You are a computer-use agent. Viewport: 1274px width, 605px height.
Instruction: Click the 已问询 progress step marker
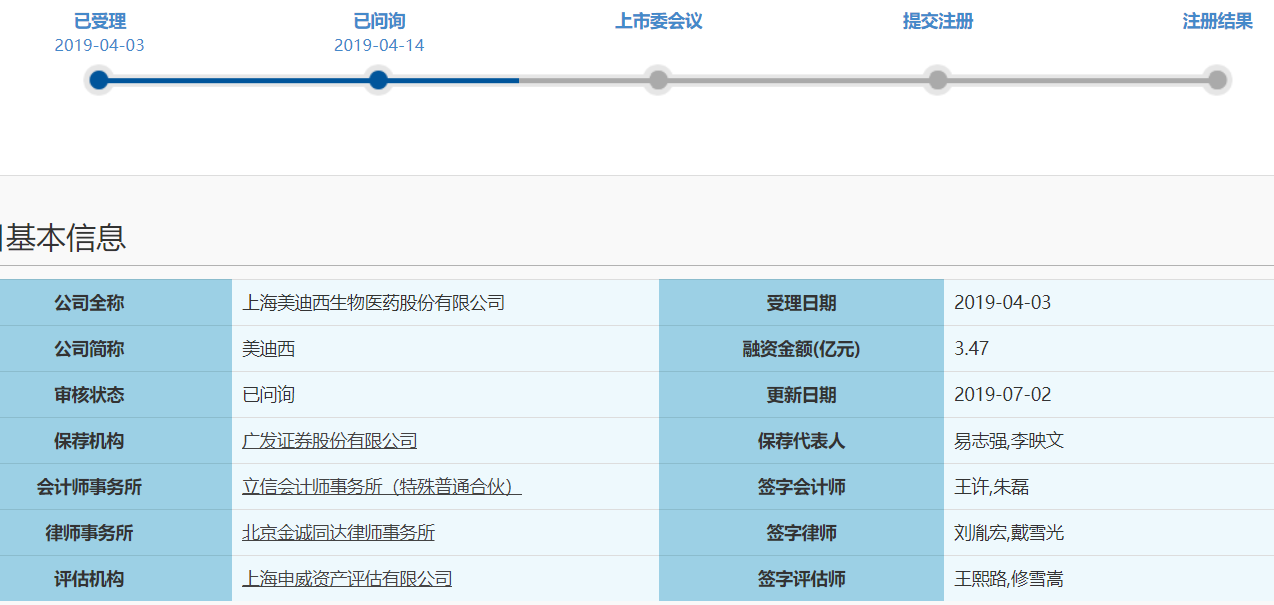[x=378, y=80]
